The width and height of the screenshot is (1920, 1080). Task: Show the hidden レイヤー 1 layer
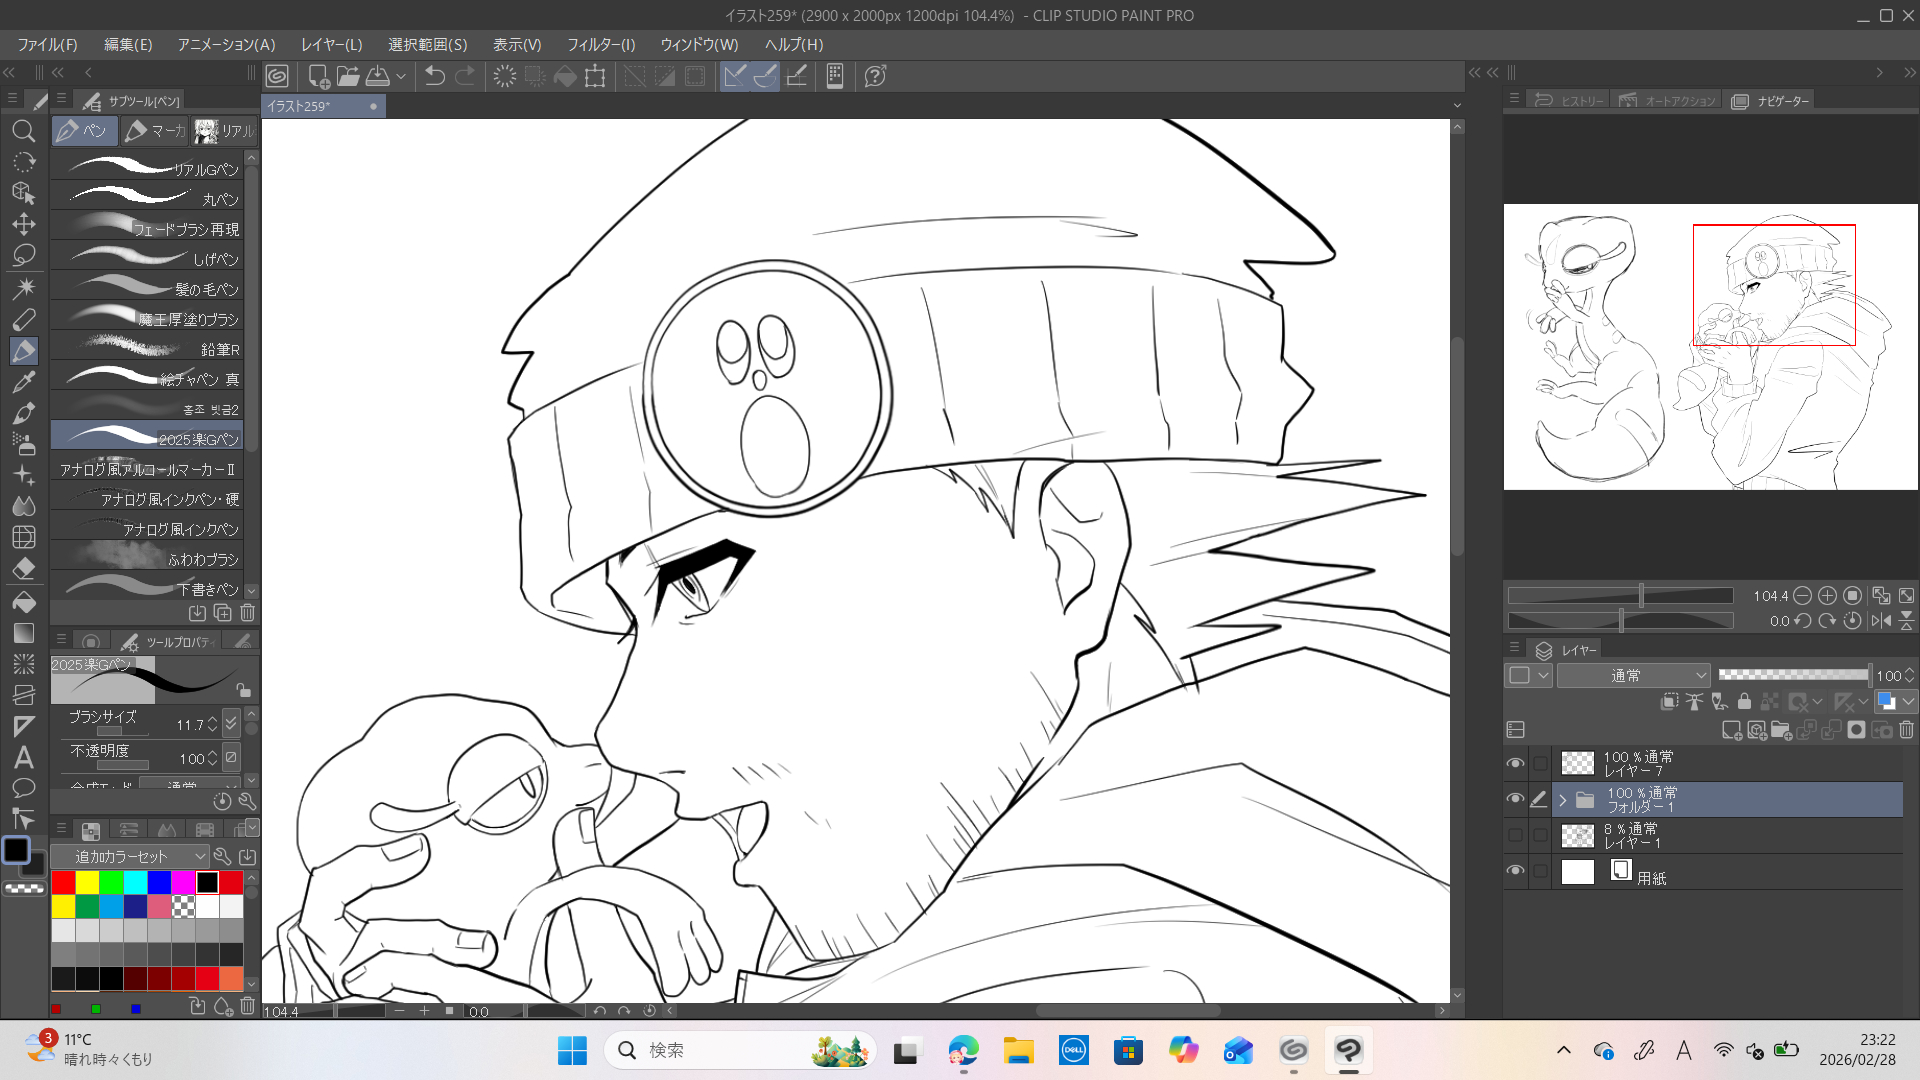pyautogui.click(x=1515, y=836)
